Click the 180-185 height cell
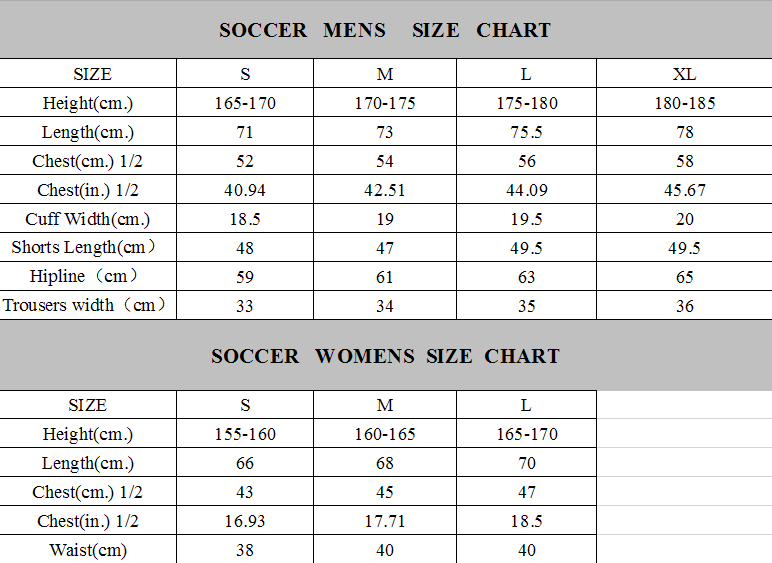Image resolution: width=772 pixels, height=563 pixels. pyautogui.click(x=684, y=103)
